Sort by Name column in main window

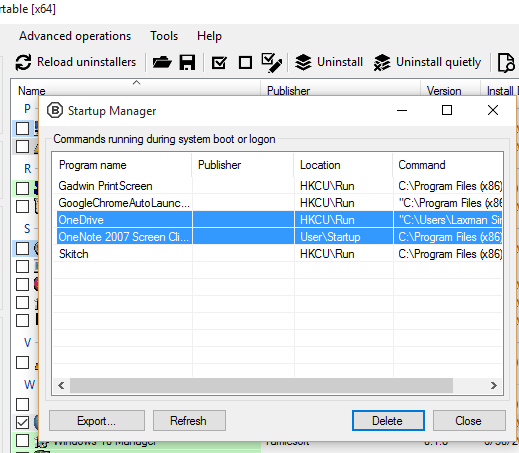[x=32, y=91]
